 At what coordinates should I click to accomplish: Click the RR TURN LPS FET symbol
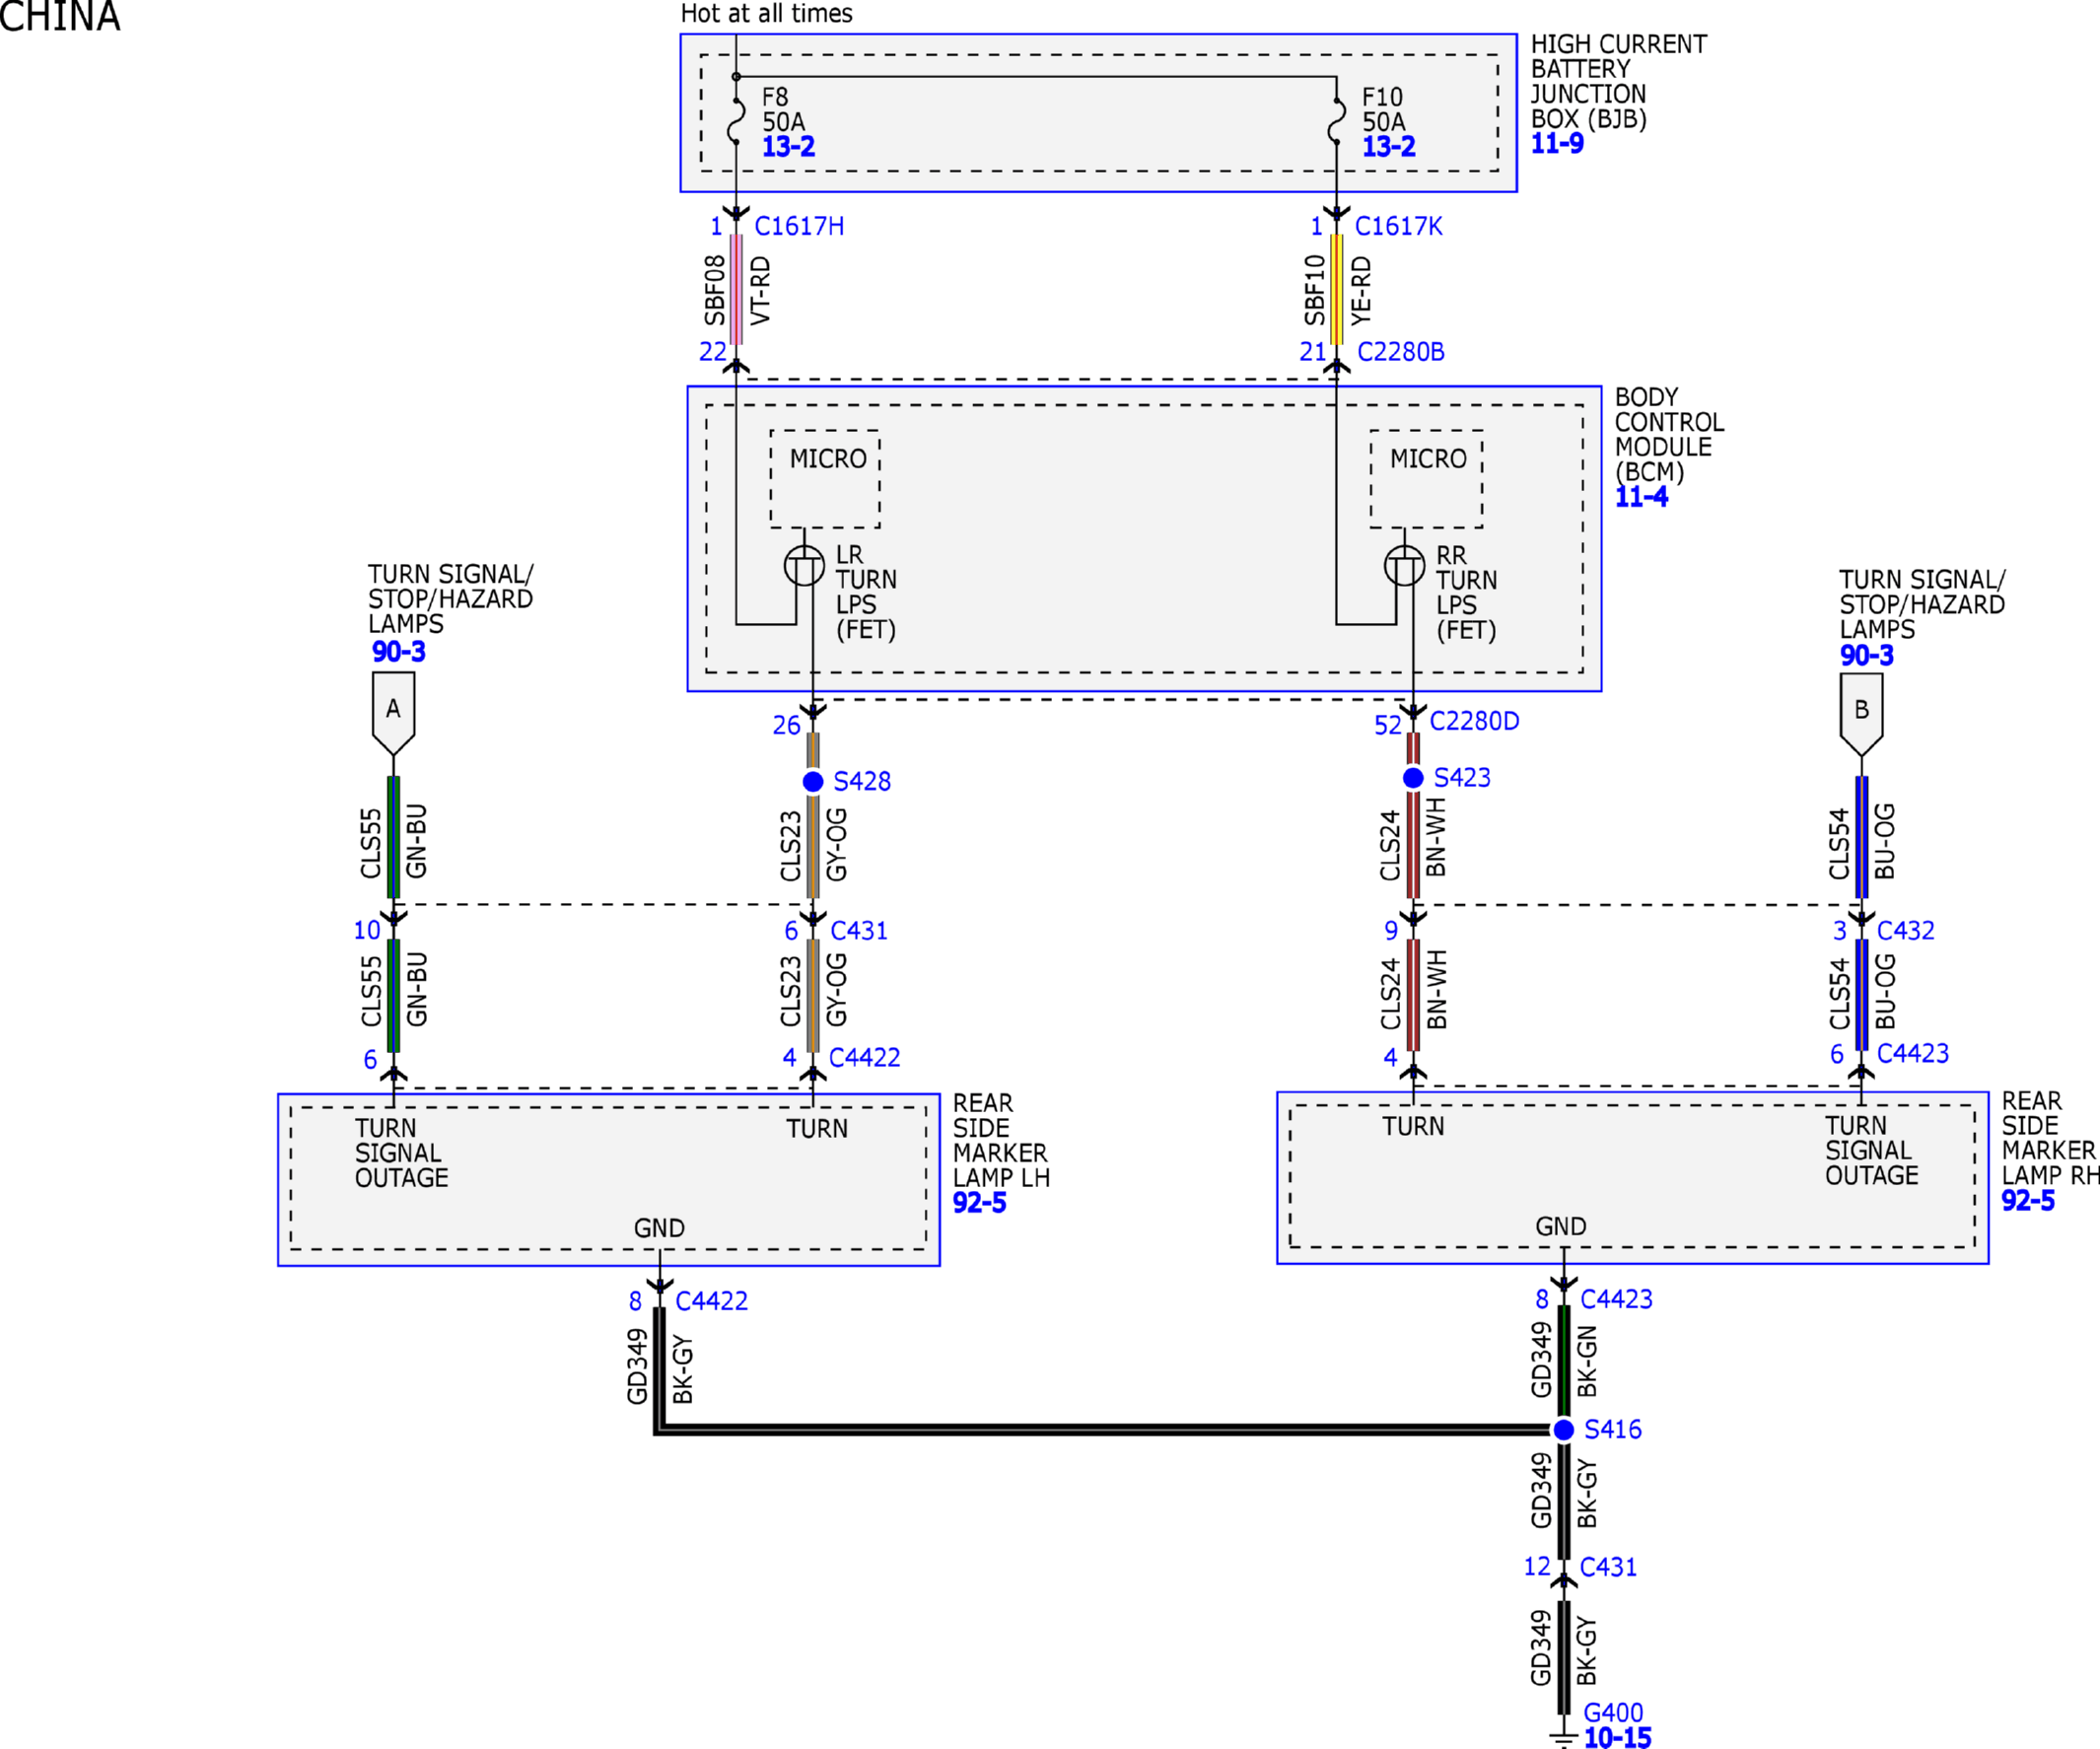point(1404,566)
